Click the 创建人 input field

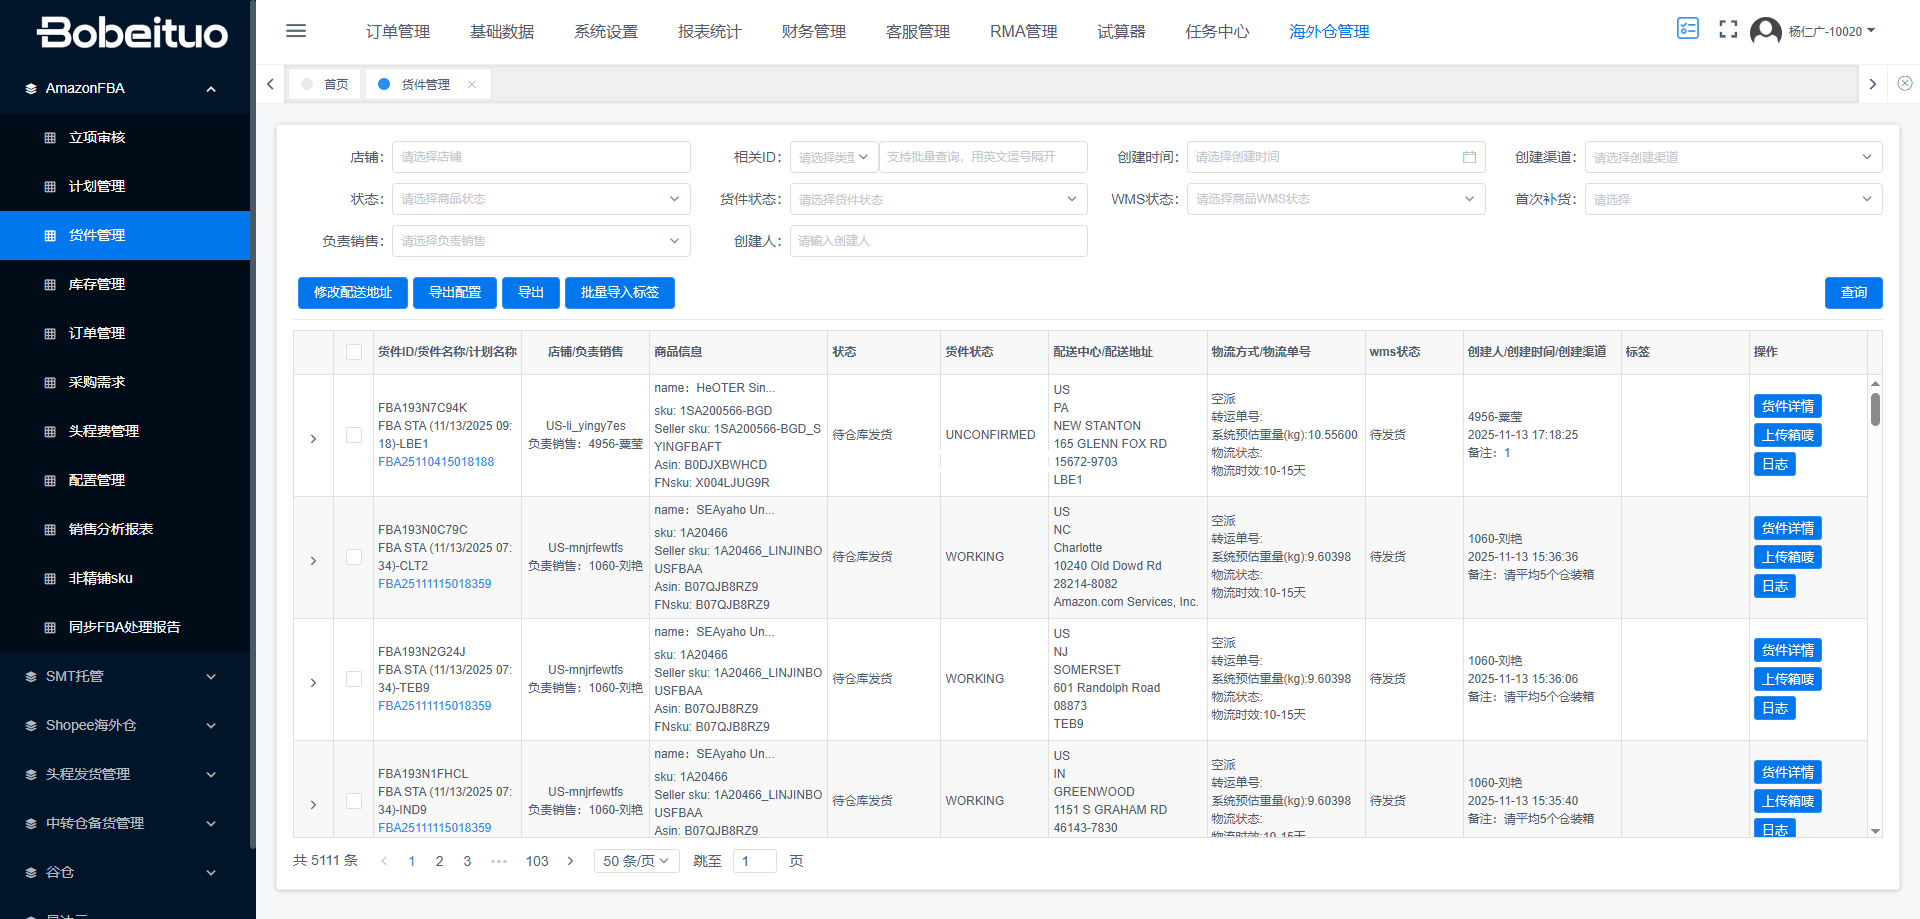(937, 241)
